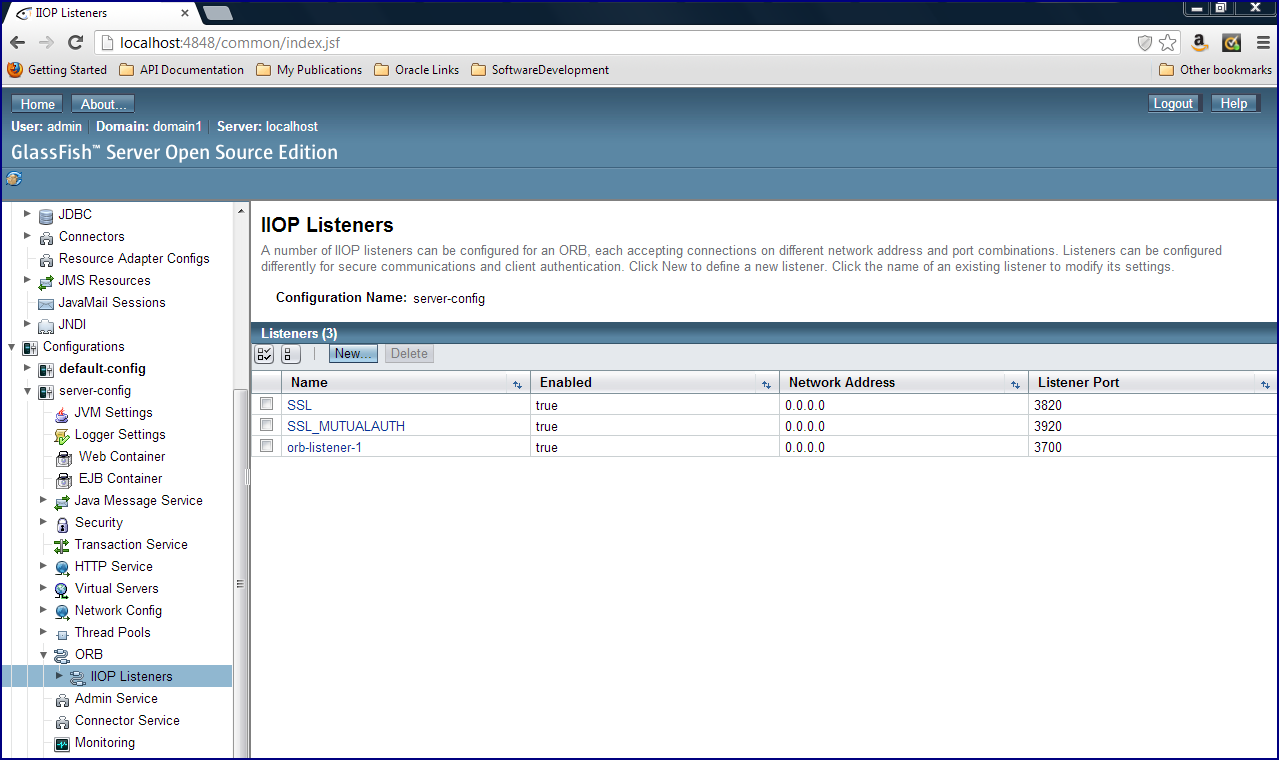This screenshot has width=1279, height=760.
Task: Open the Other bookmarks folder
Action: pyautogui.click(x=1215, y=70)
